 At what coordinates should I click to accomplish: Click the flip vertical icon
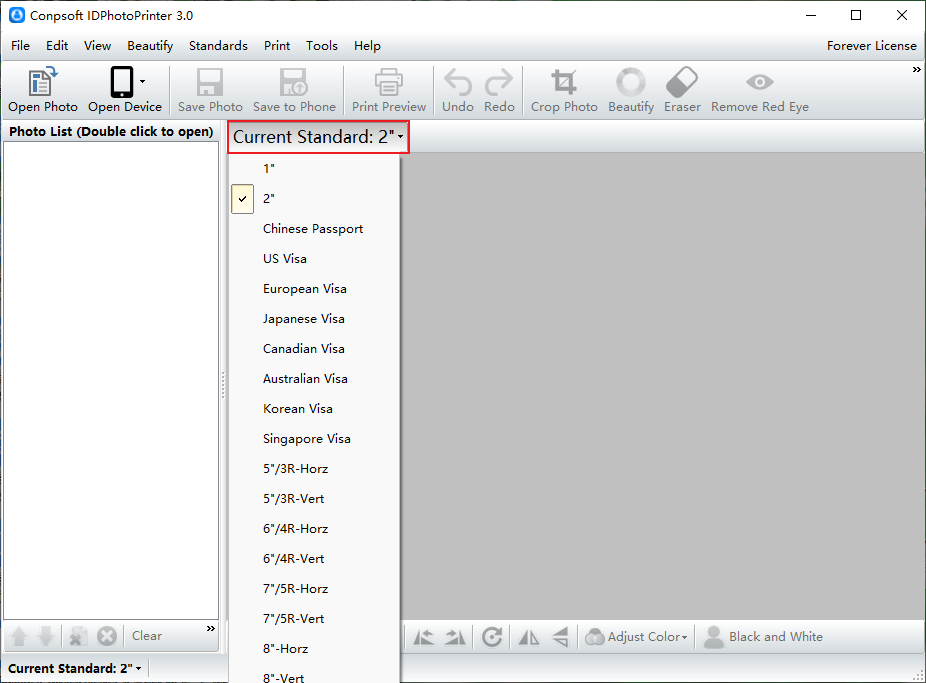[560, 637]
